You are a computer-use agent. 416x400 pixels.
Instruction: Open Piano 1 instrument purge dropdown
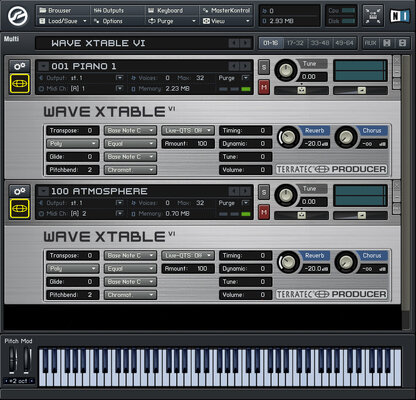click(246, 78)
